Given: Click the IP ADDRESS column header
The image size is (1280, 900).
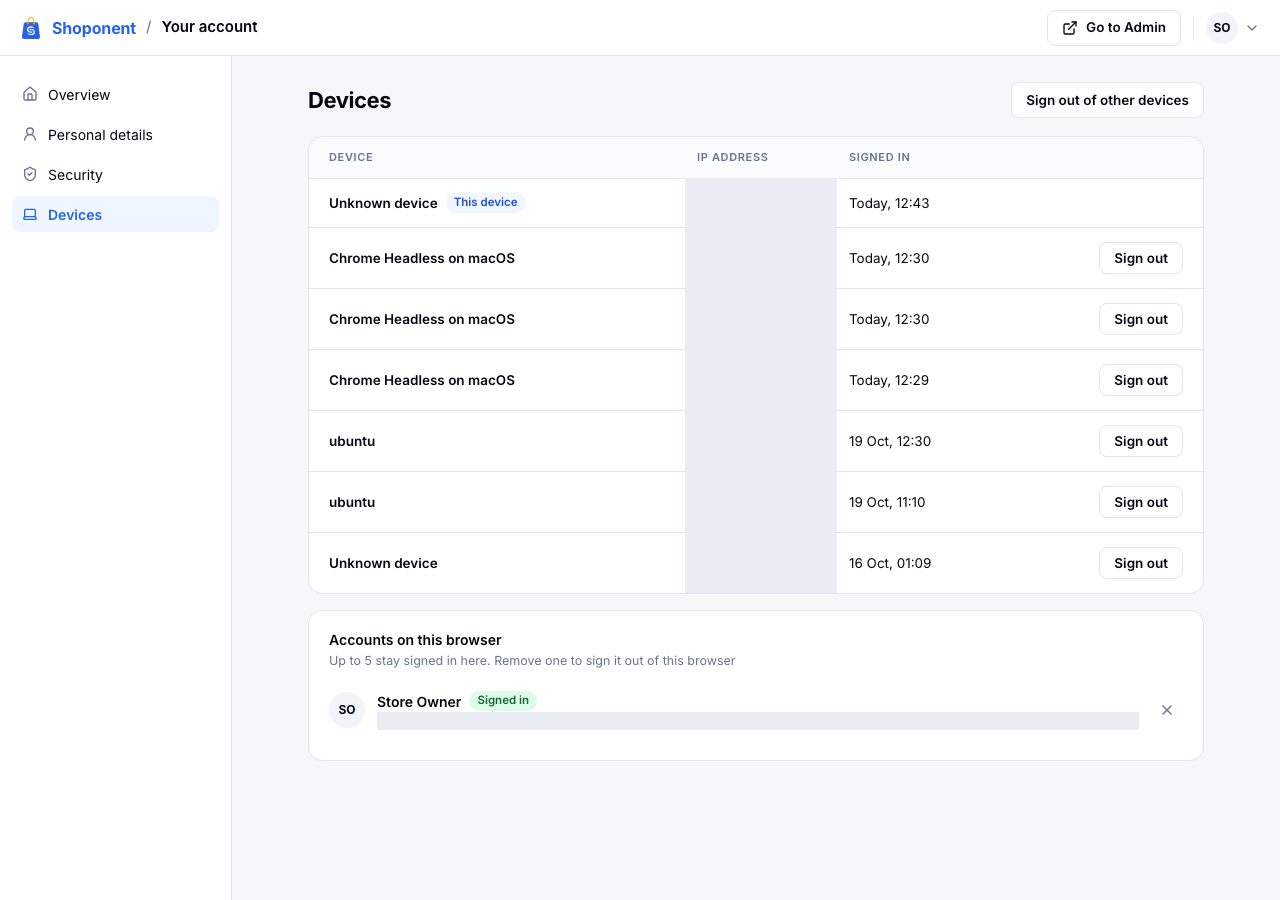Looking at the screenshot, I should click(733, 157).
